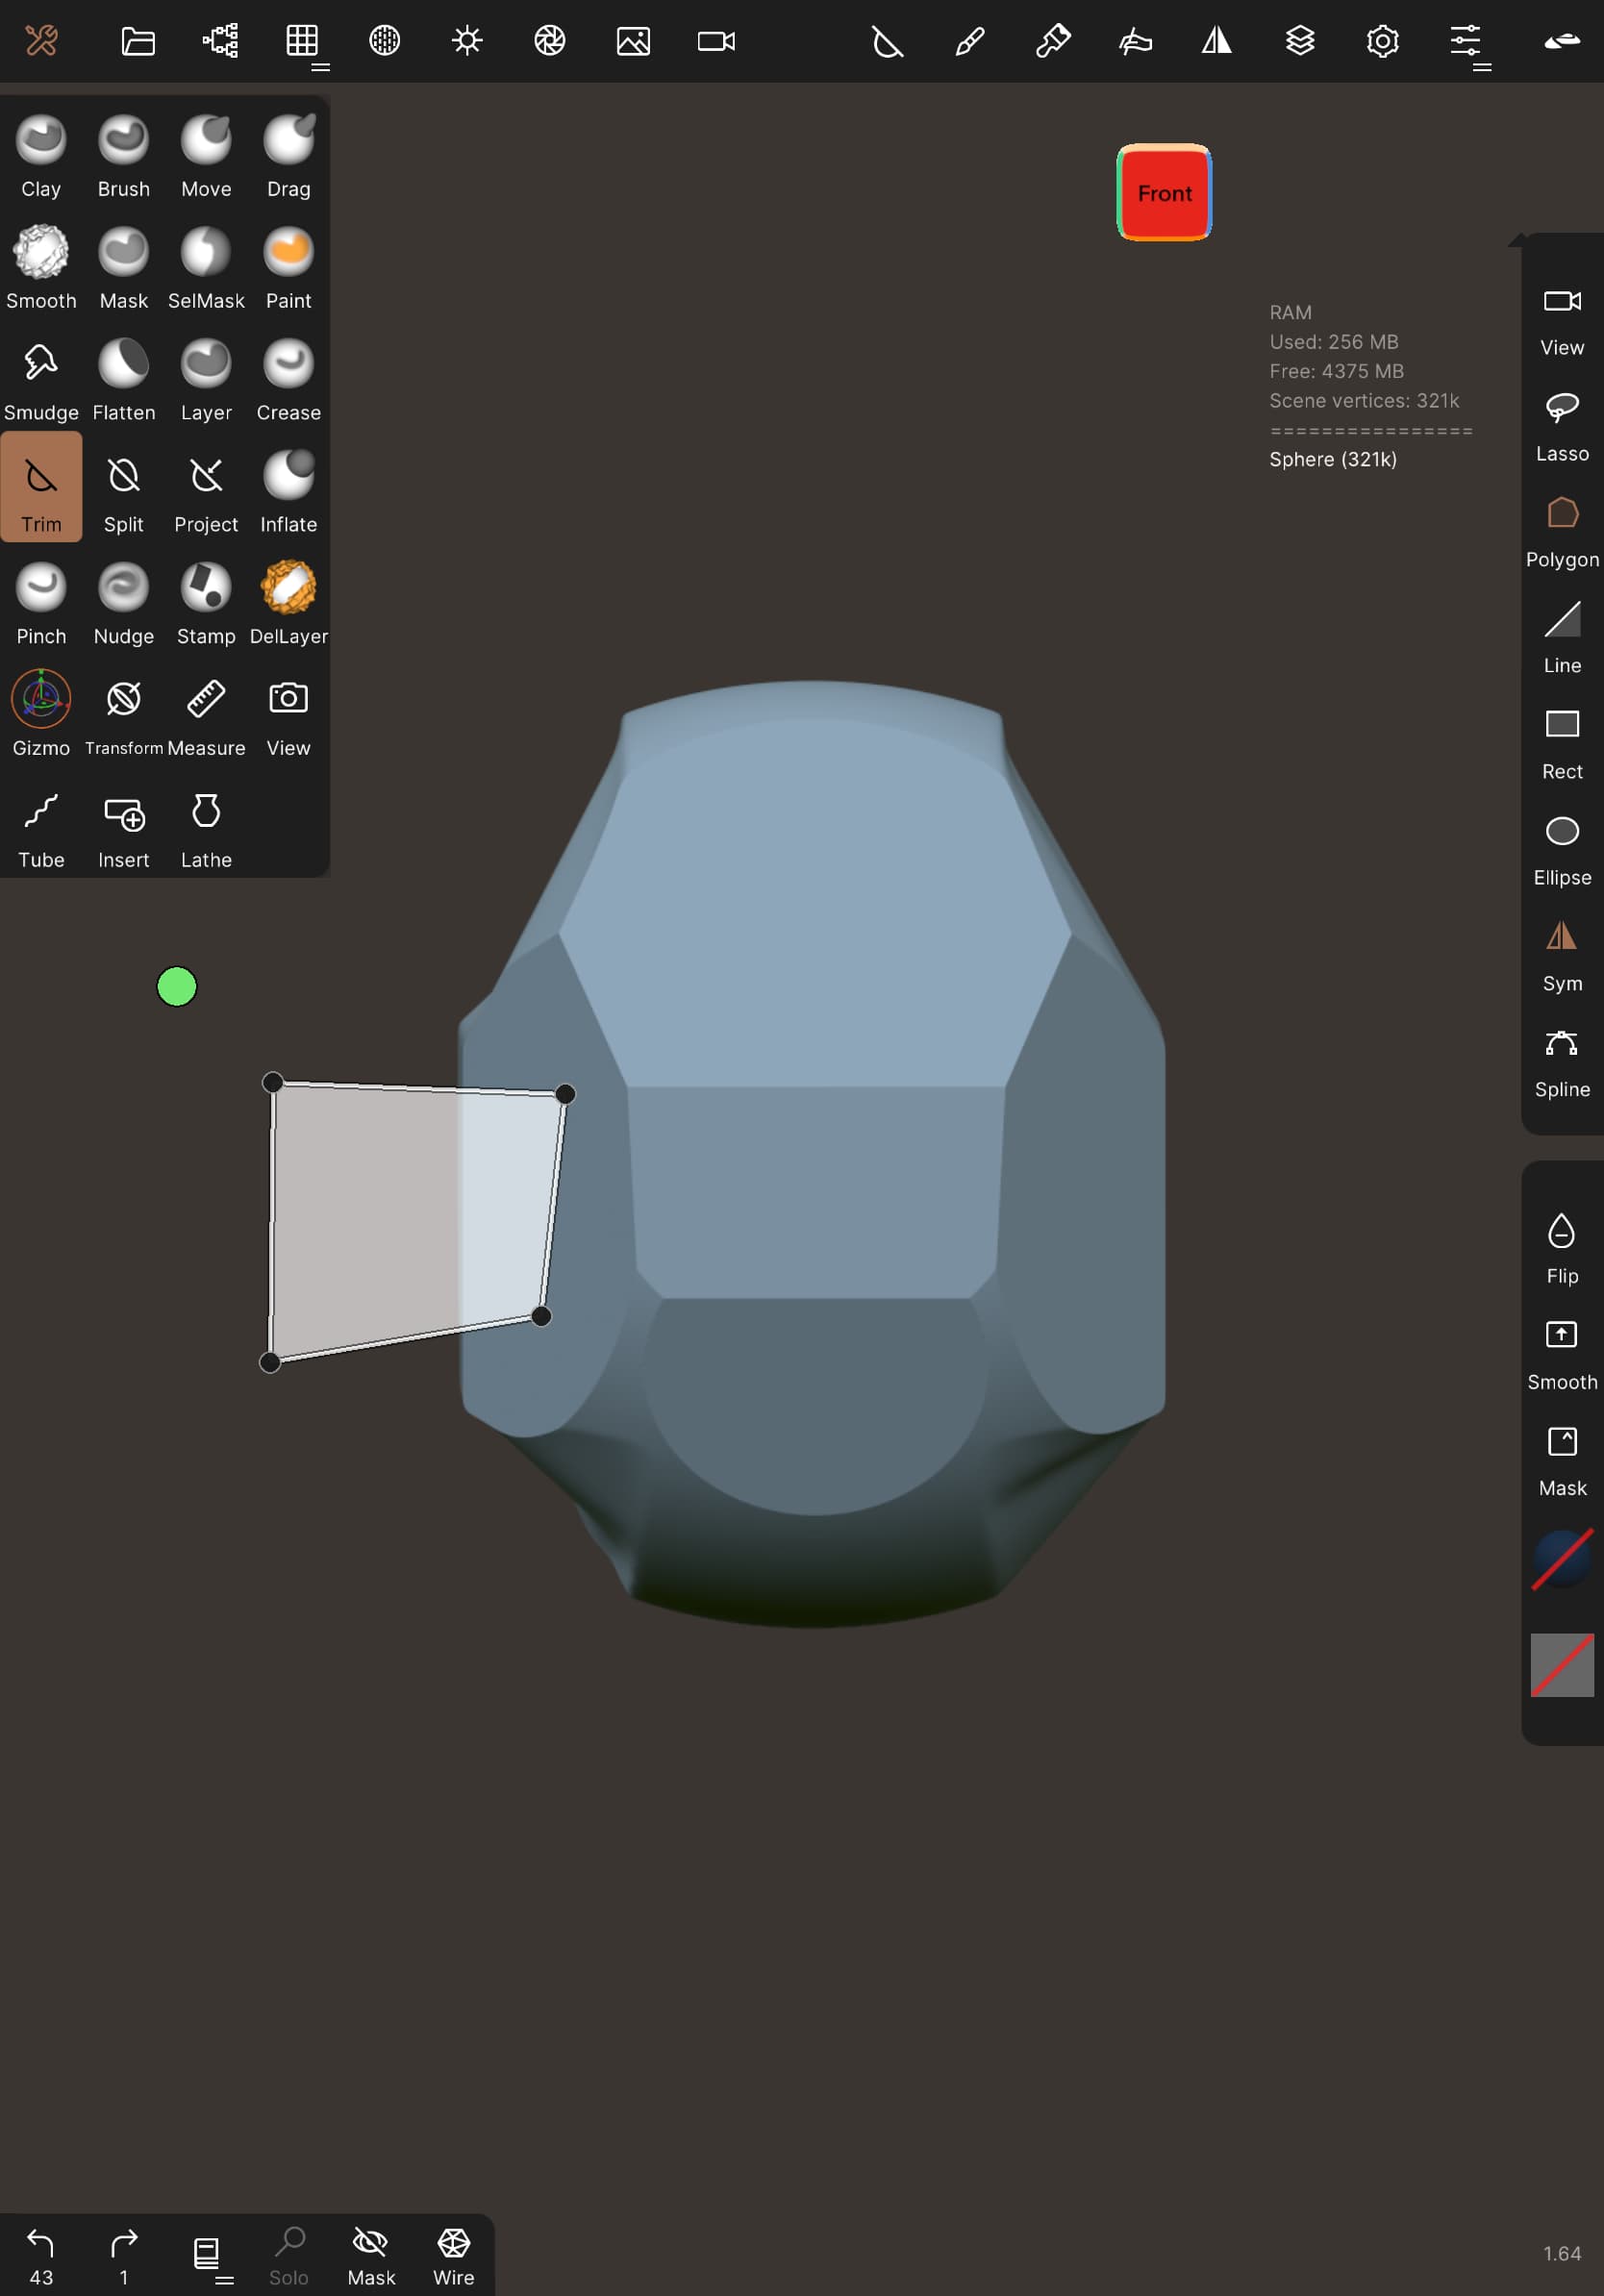
Task: Select the Layer tool
Action: (x=206, y=380)
